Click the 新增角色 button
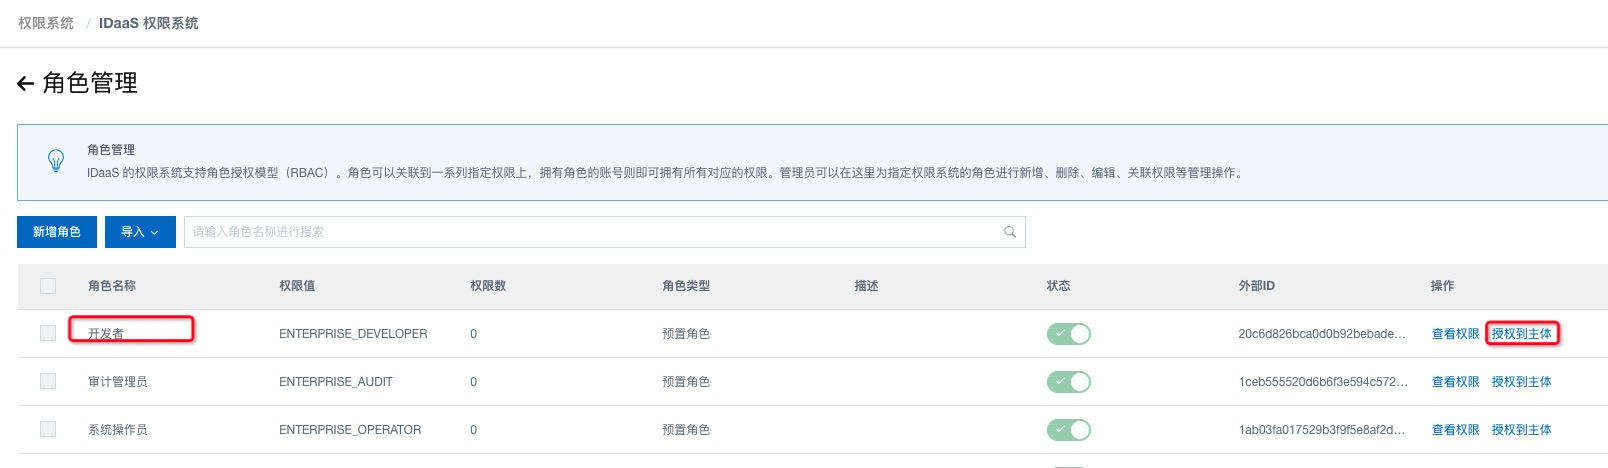 click(57, 232)
